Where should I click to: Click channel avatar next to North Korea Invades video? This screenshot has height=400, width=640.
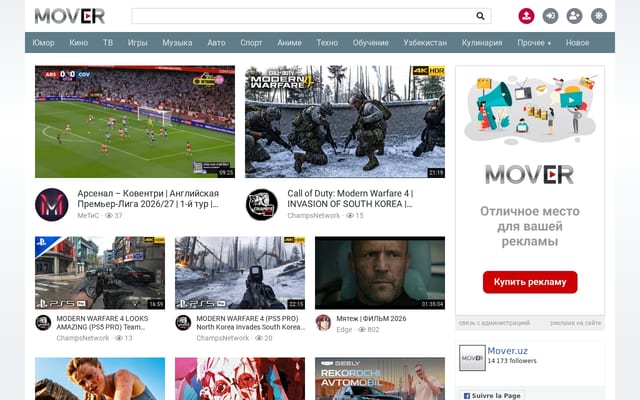[x=183, y=323]
